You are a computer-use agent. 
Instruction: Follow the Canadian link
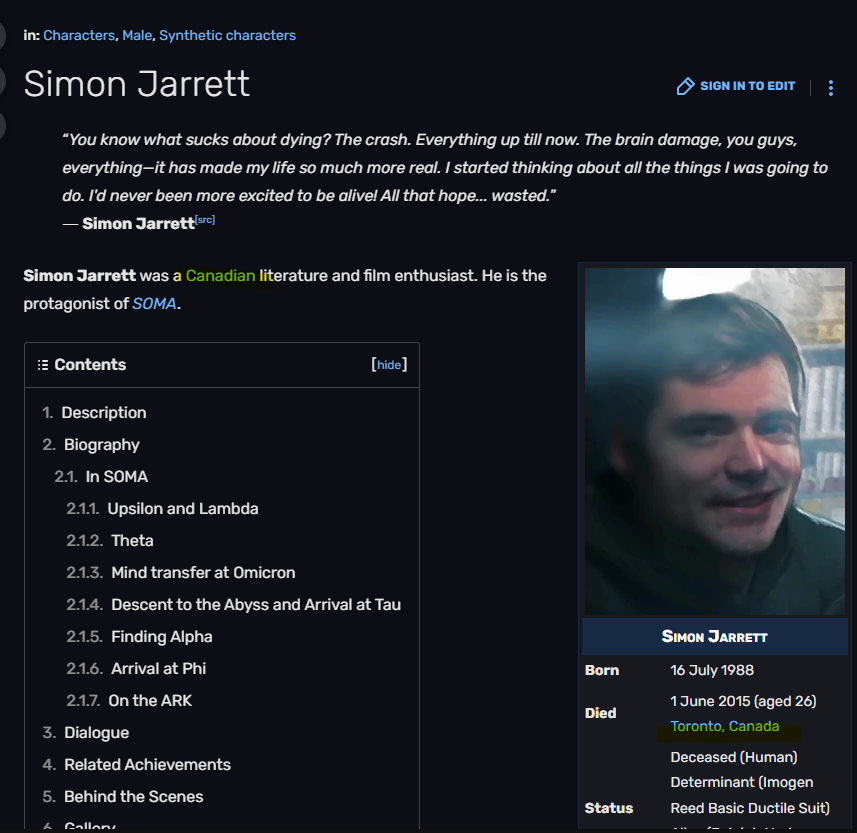(220, 275)
